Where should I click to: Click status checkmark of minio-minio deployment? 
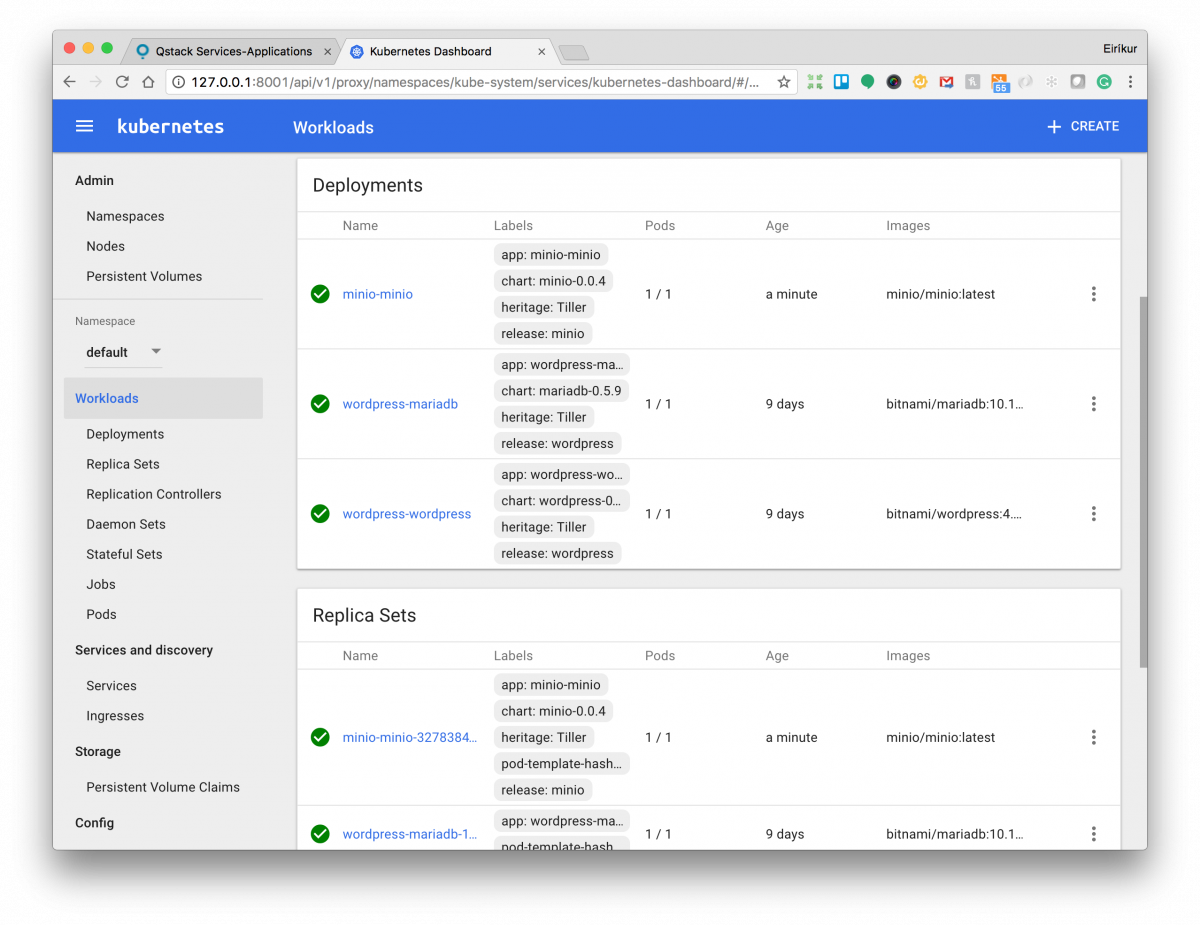[320, 294]
